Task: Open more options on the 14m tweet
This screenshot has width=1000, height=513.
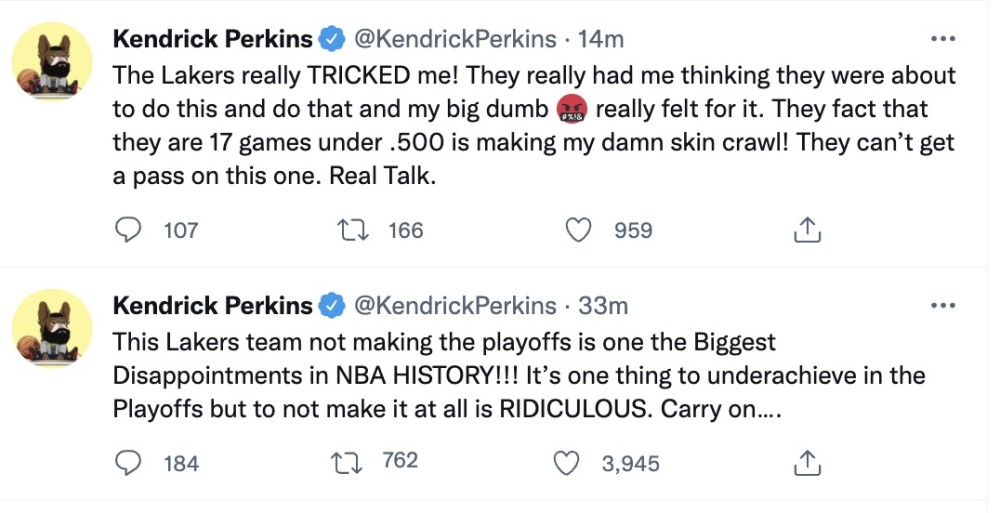Action: click(x=943, y=39)
